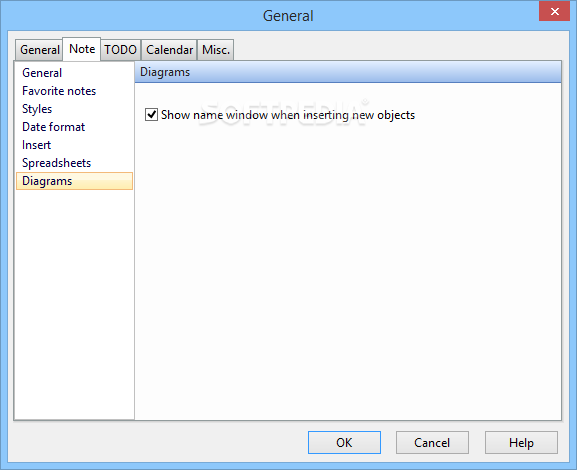Switch to the Calendar tab
Image resolution: width=577 pixels, height=470 pixels.
tap(169, 50)
